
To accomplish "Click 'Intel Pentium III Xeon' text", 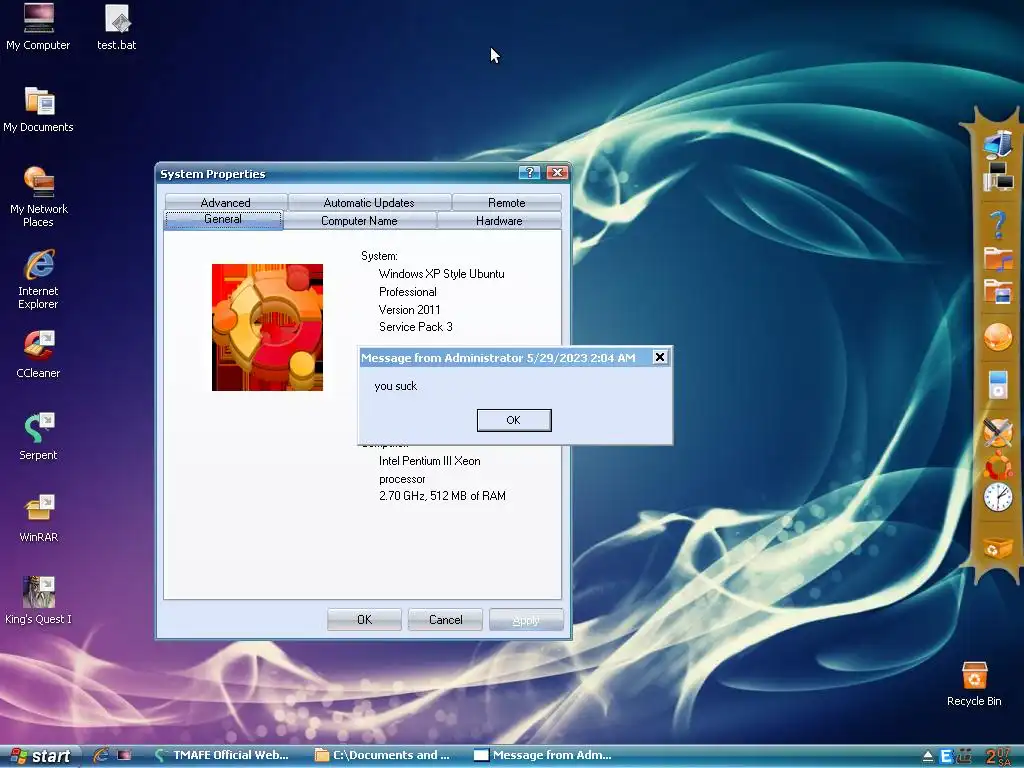I will coord(430,460).
